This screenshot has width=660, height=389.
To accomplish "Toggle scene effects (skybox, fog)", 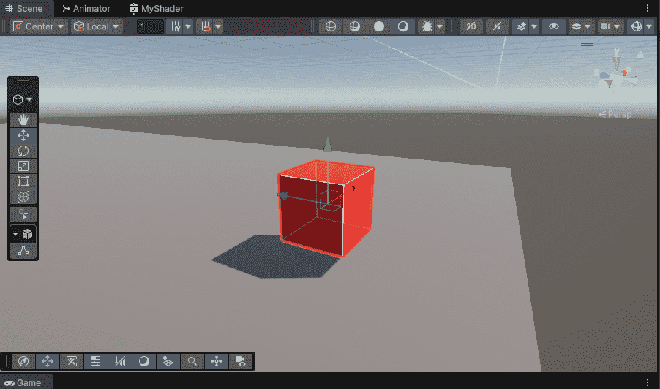I will (x=521, y=27).
